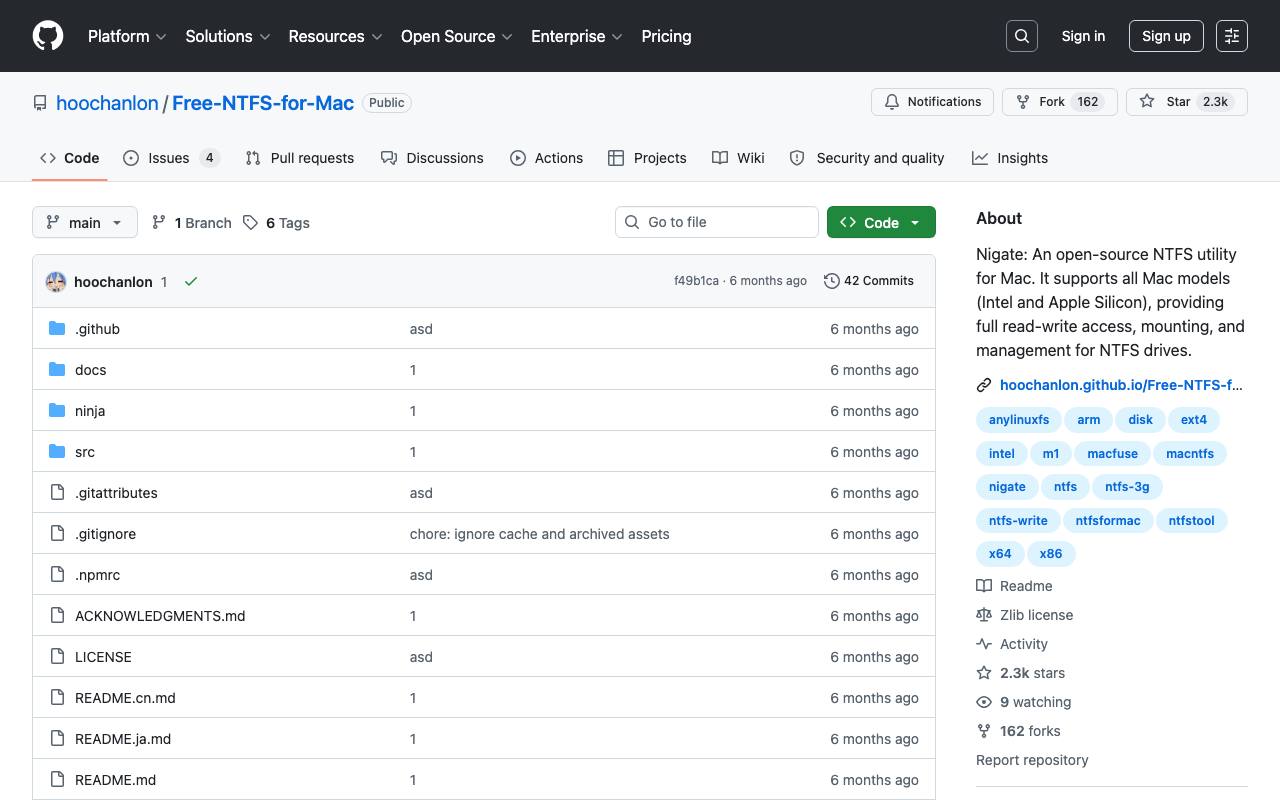Click the LICENSE file icon
The width and height of the screenshot is (1280, 800).
tap(57, 657)
